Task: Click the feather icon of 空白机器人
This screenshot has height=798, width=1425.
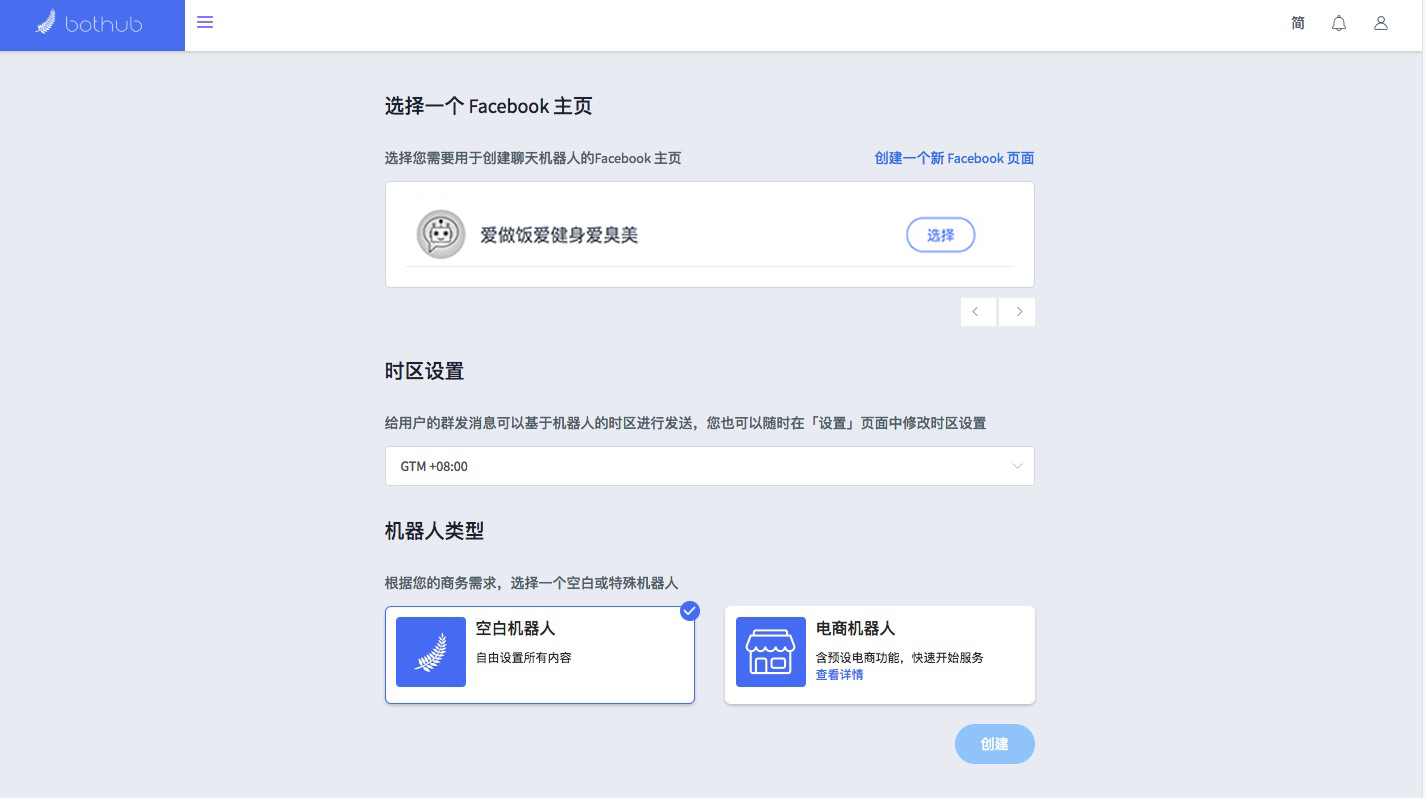Action: click(431, 652)
